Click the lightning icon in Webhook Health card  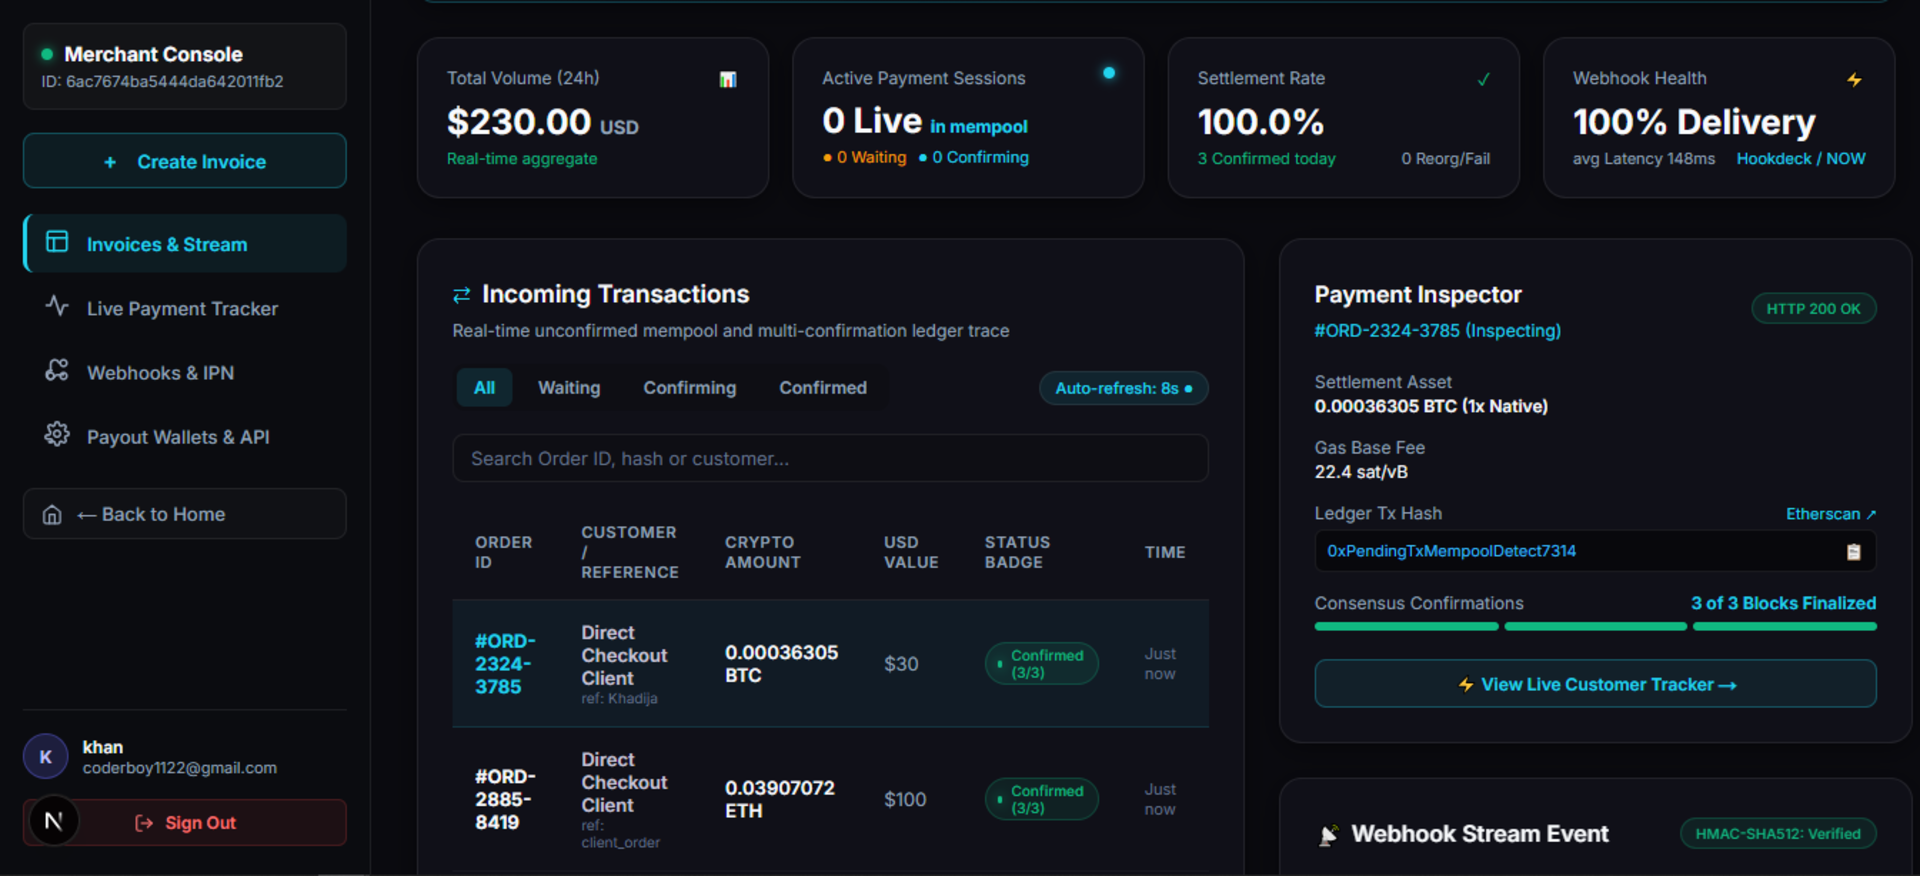pos(1855,79)
